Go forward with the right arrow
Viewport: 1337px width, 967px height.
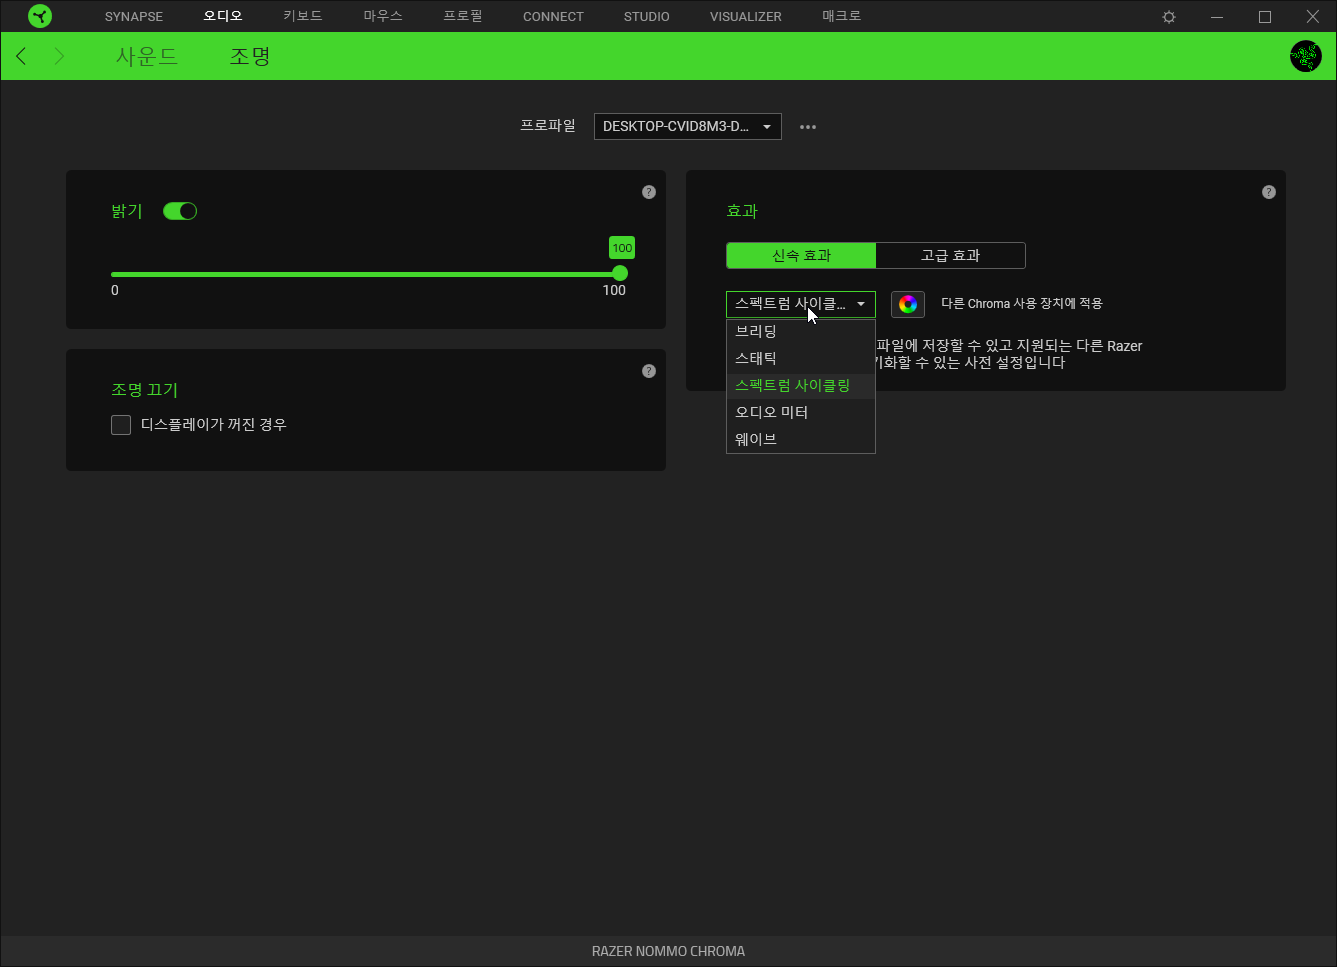coord(59,56)
